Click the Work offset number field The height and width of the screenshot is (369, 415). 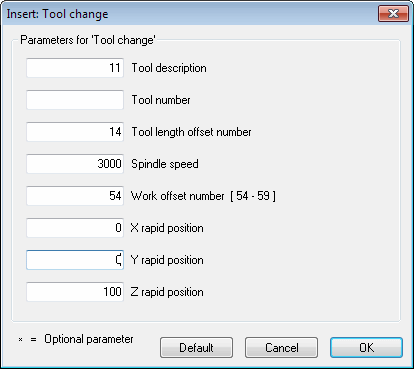tap(75, 196)
